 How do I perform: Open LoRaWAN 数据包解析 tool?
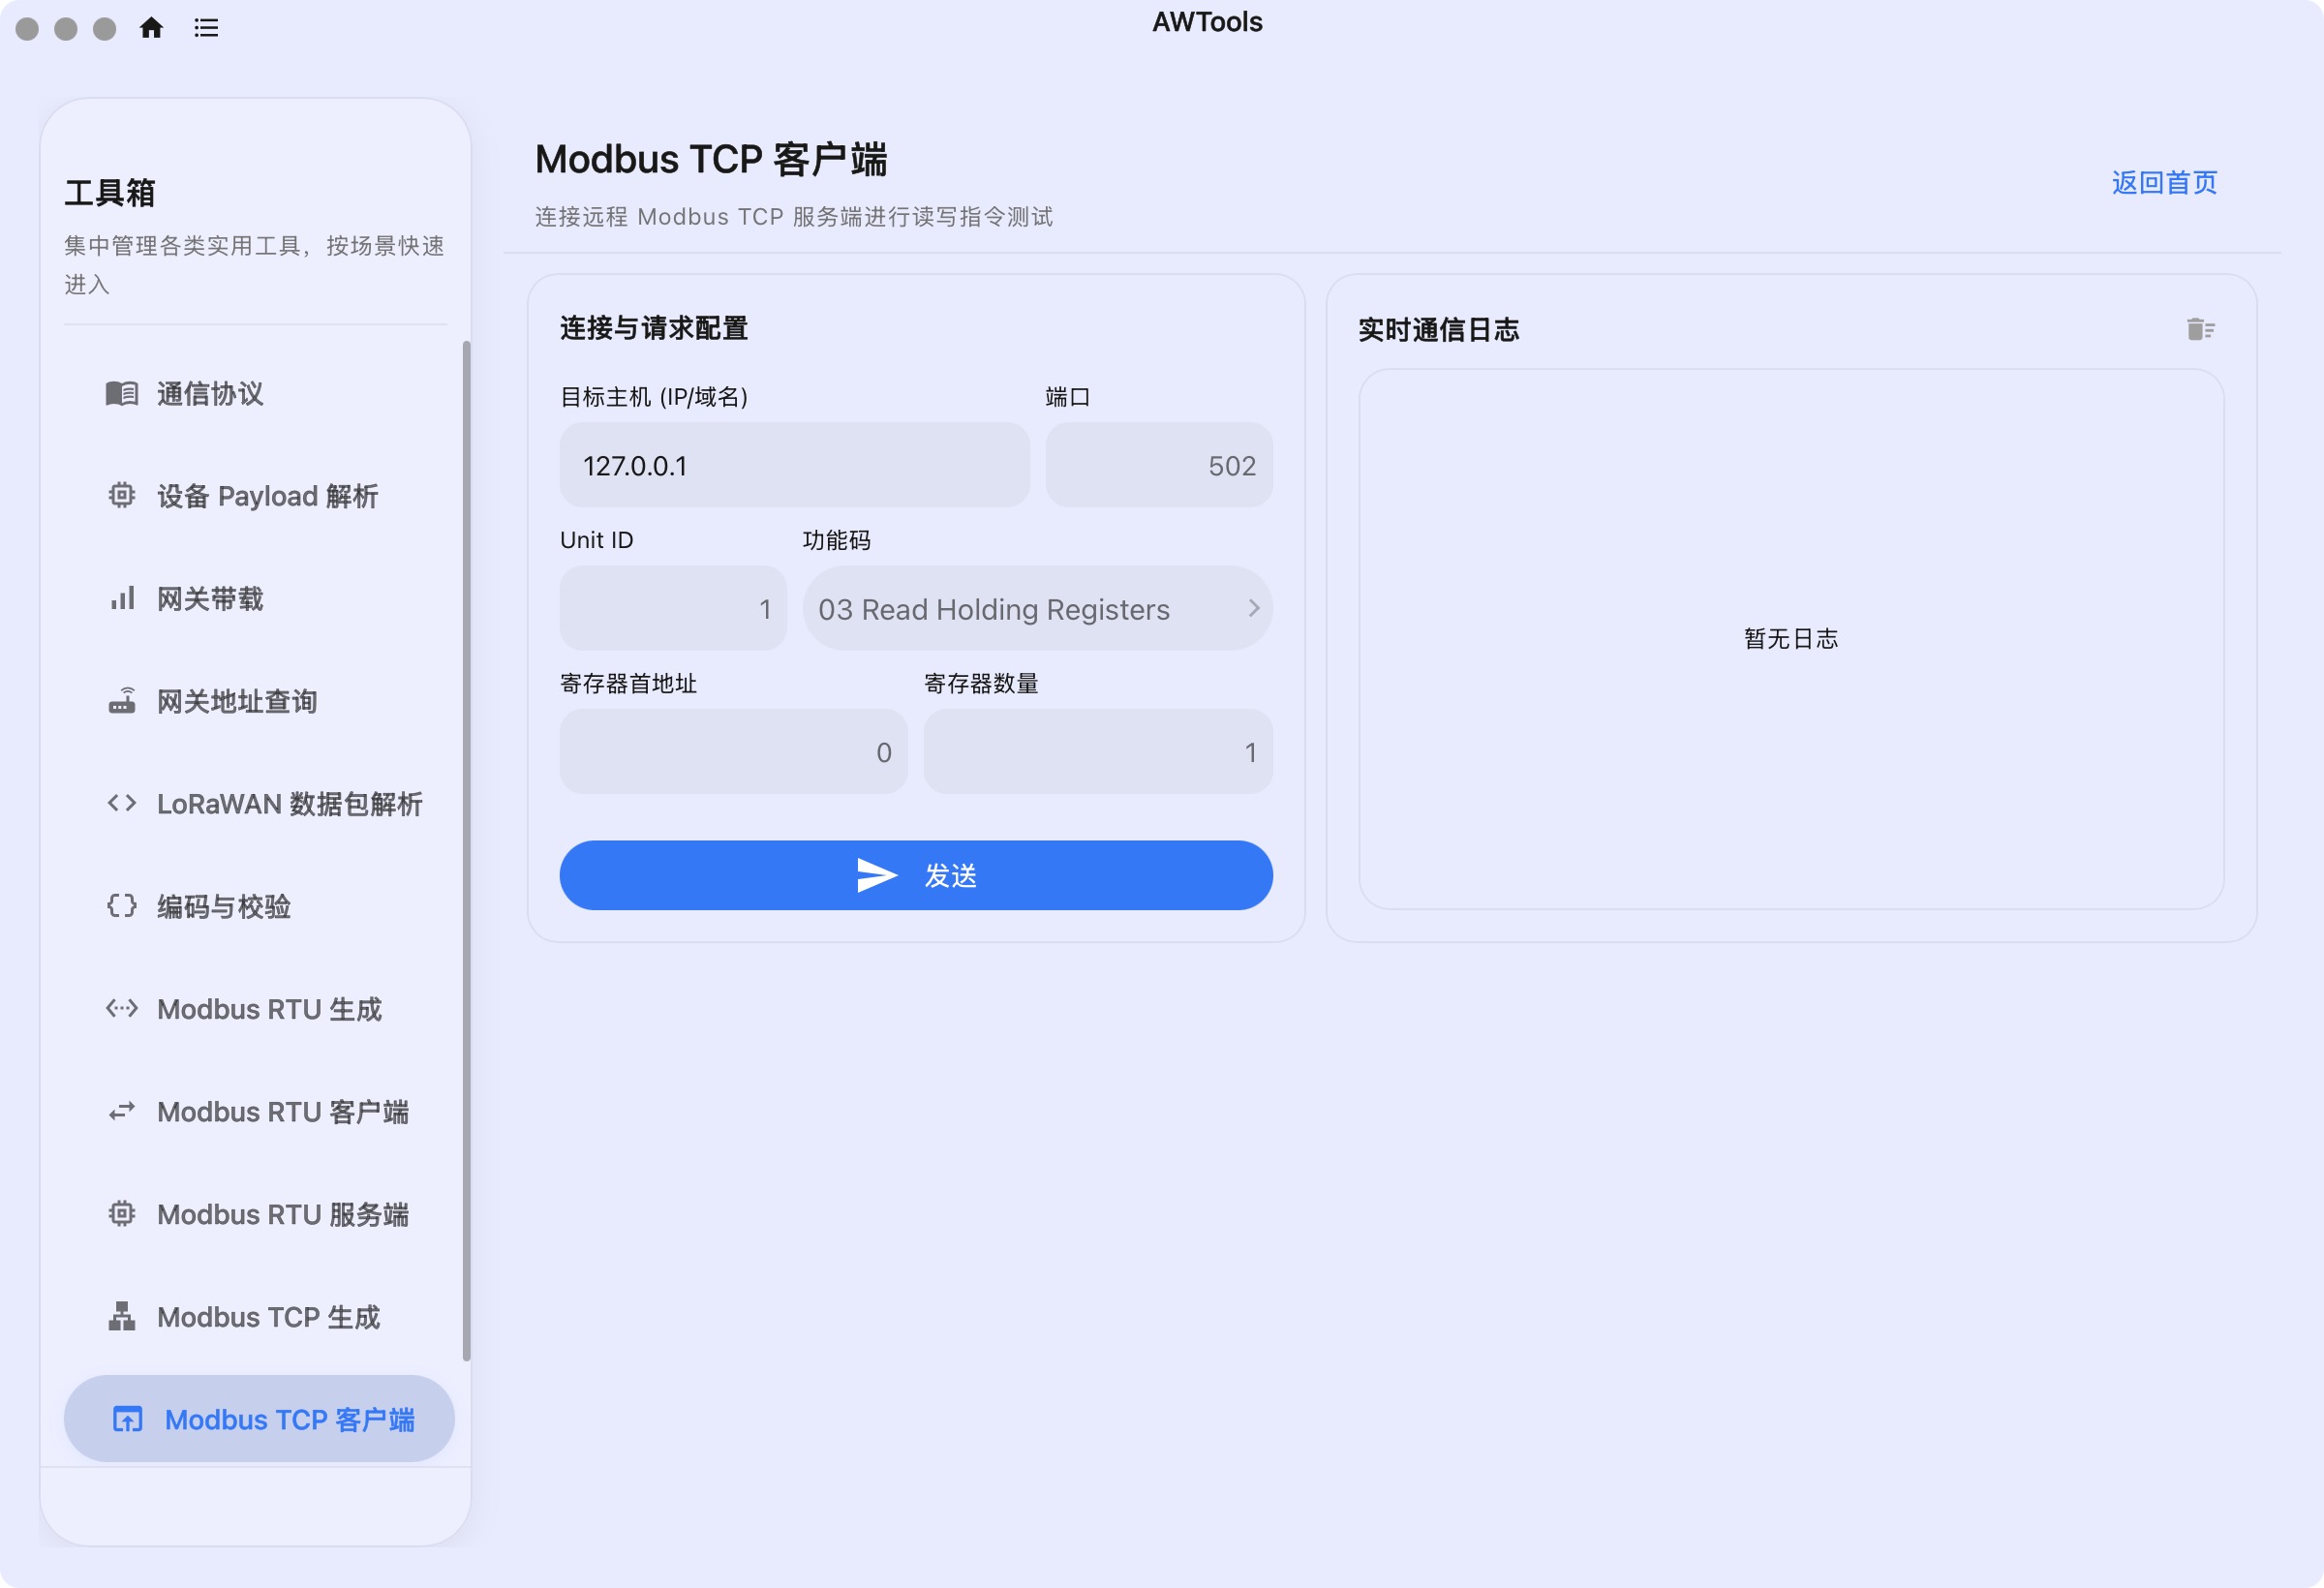(x=259, y=804)
